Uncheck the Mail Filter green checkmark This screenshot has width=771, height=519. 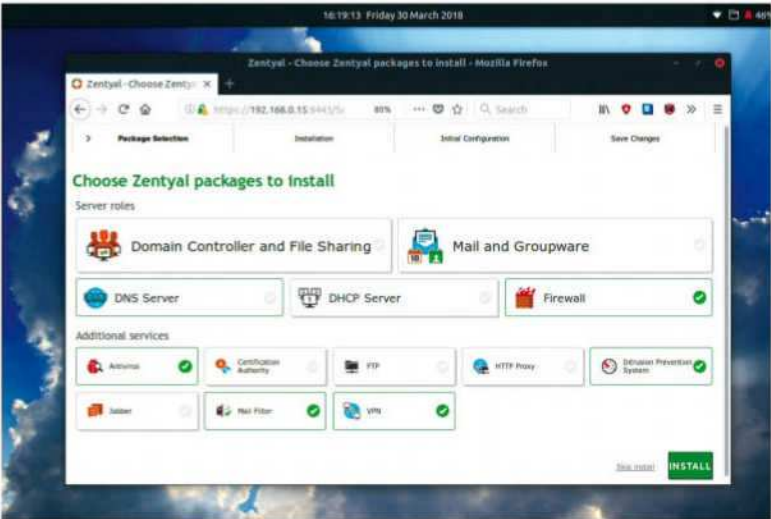313,411
